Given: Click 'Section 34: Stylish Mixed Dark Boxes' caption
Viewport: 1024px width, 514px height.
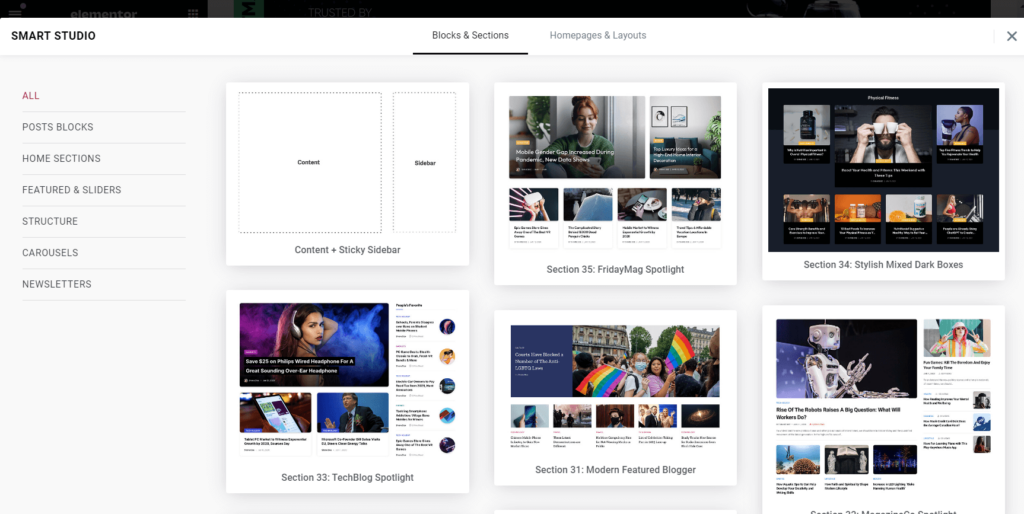Looking at the screenshot, I should pos(884,265).
